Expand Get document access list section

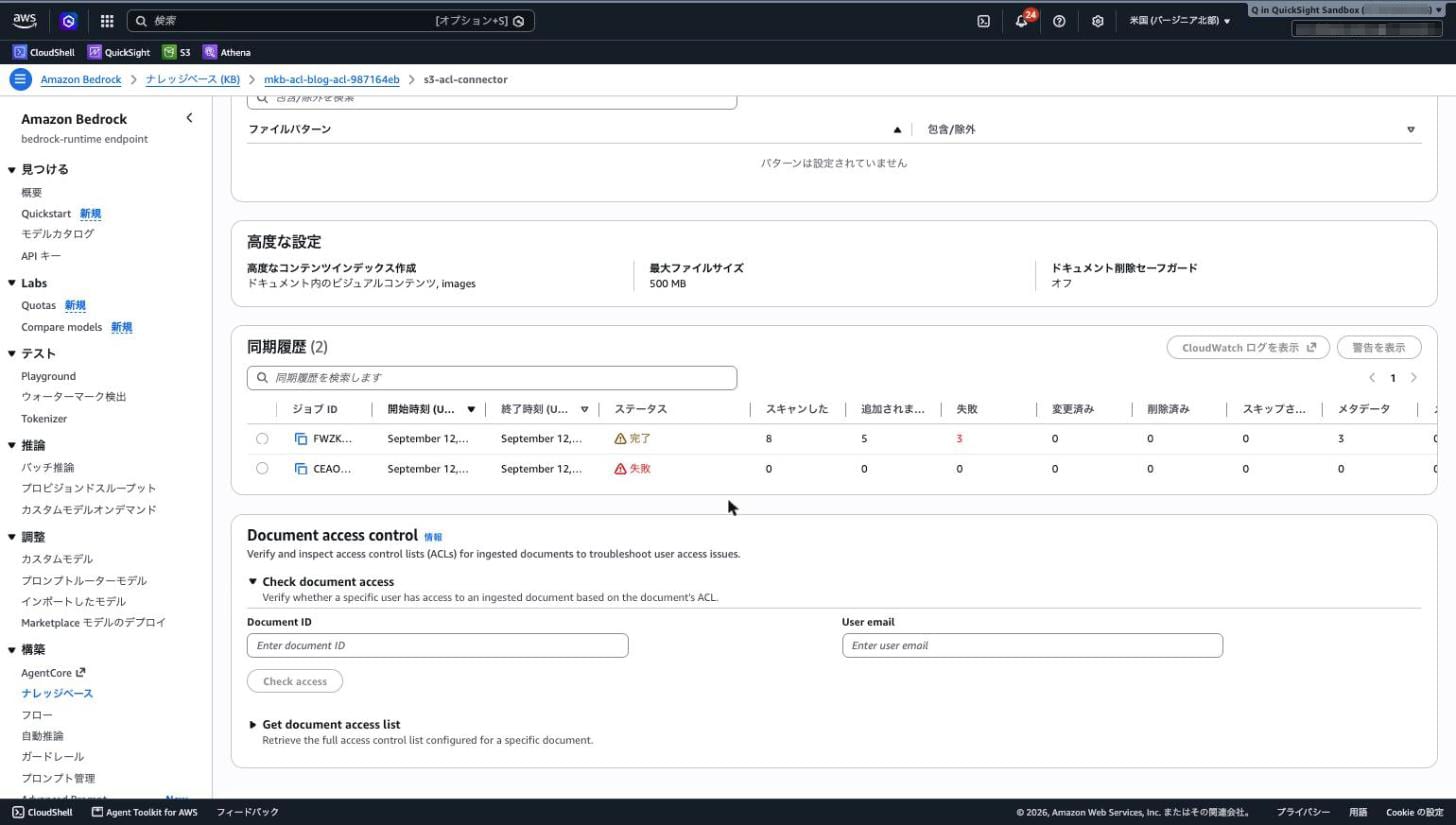(253, 724)
